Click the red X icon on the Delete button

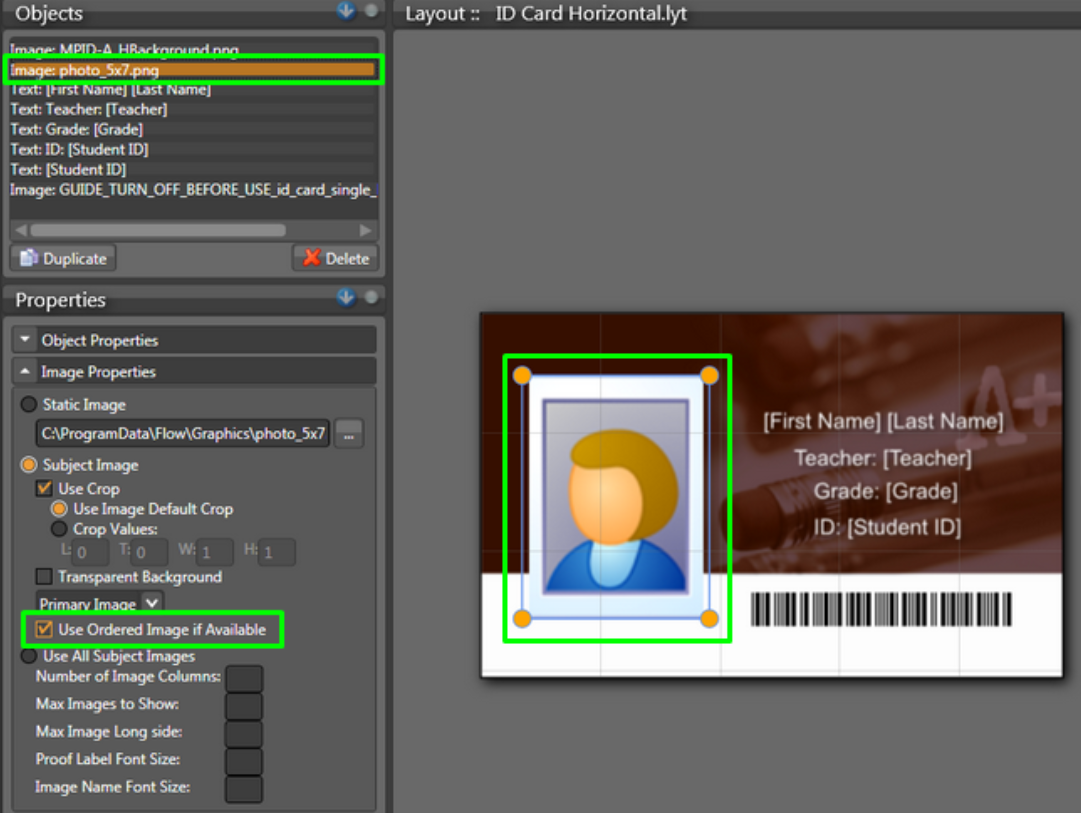(309, 257)
